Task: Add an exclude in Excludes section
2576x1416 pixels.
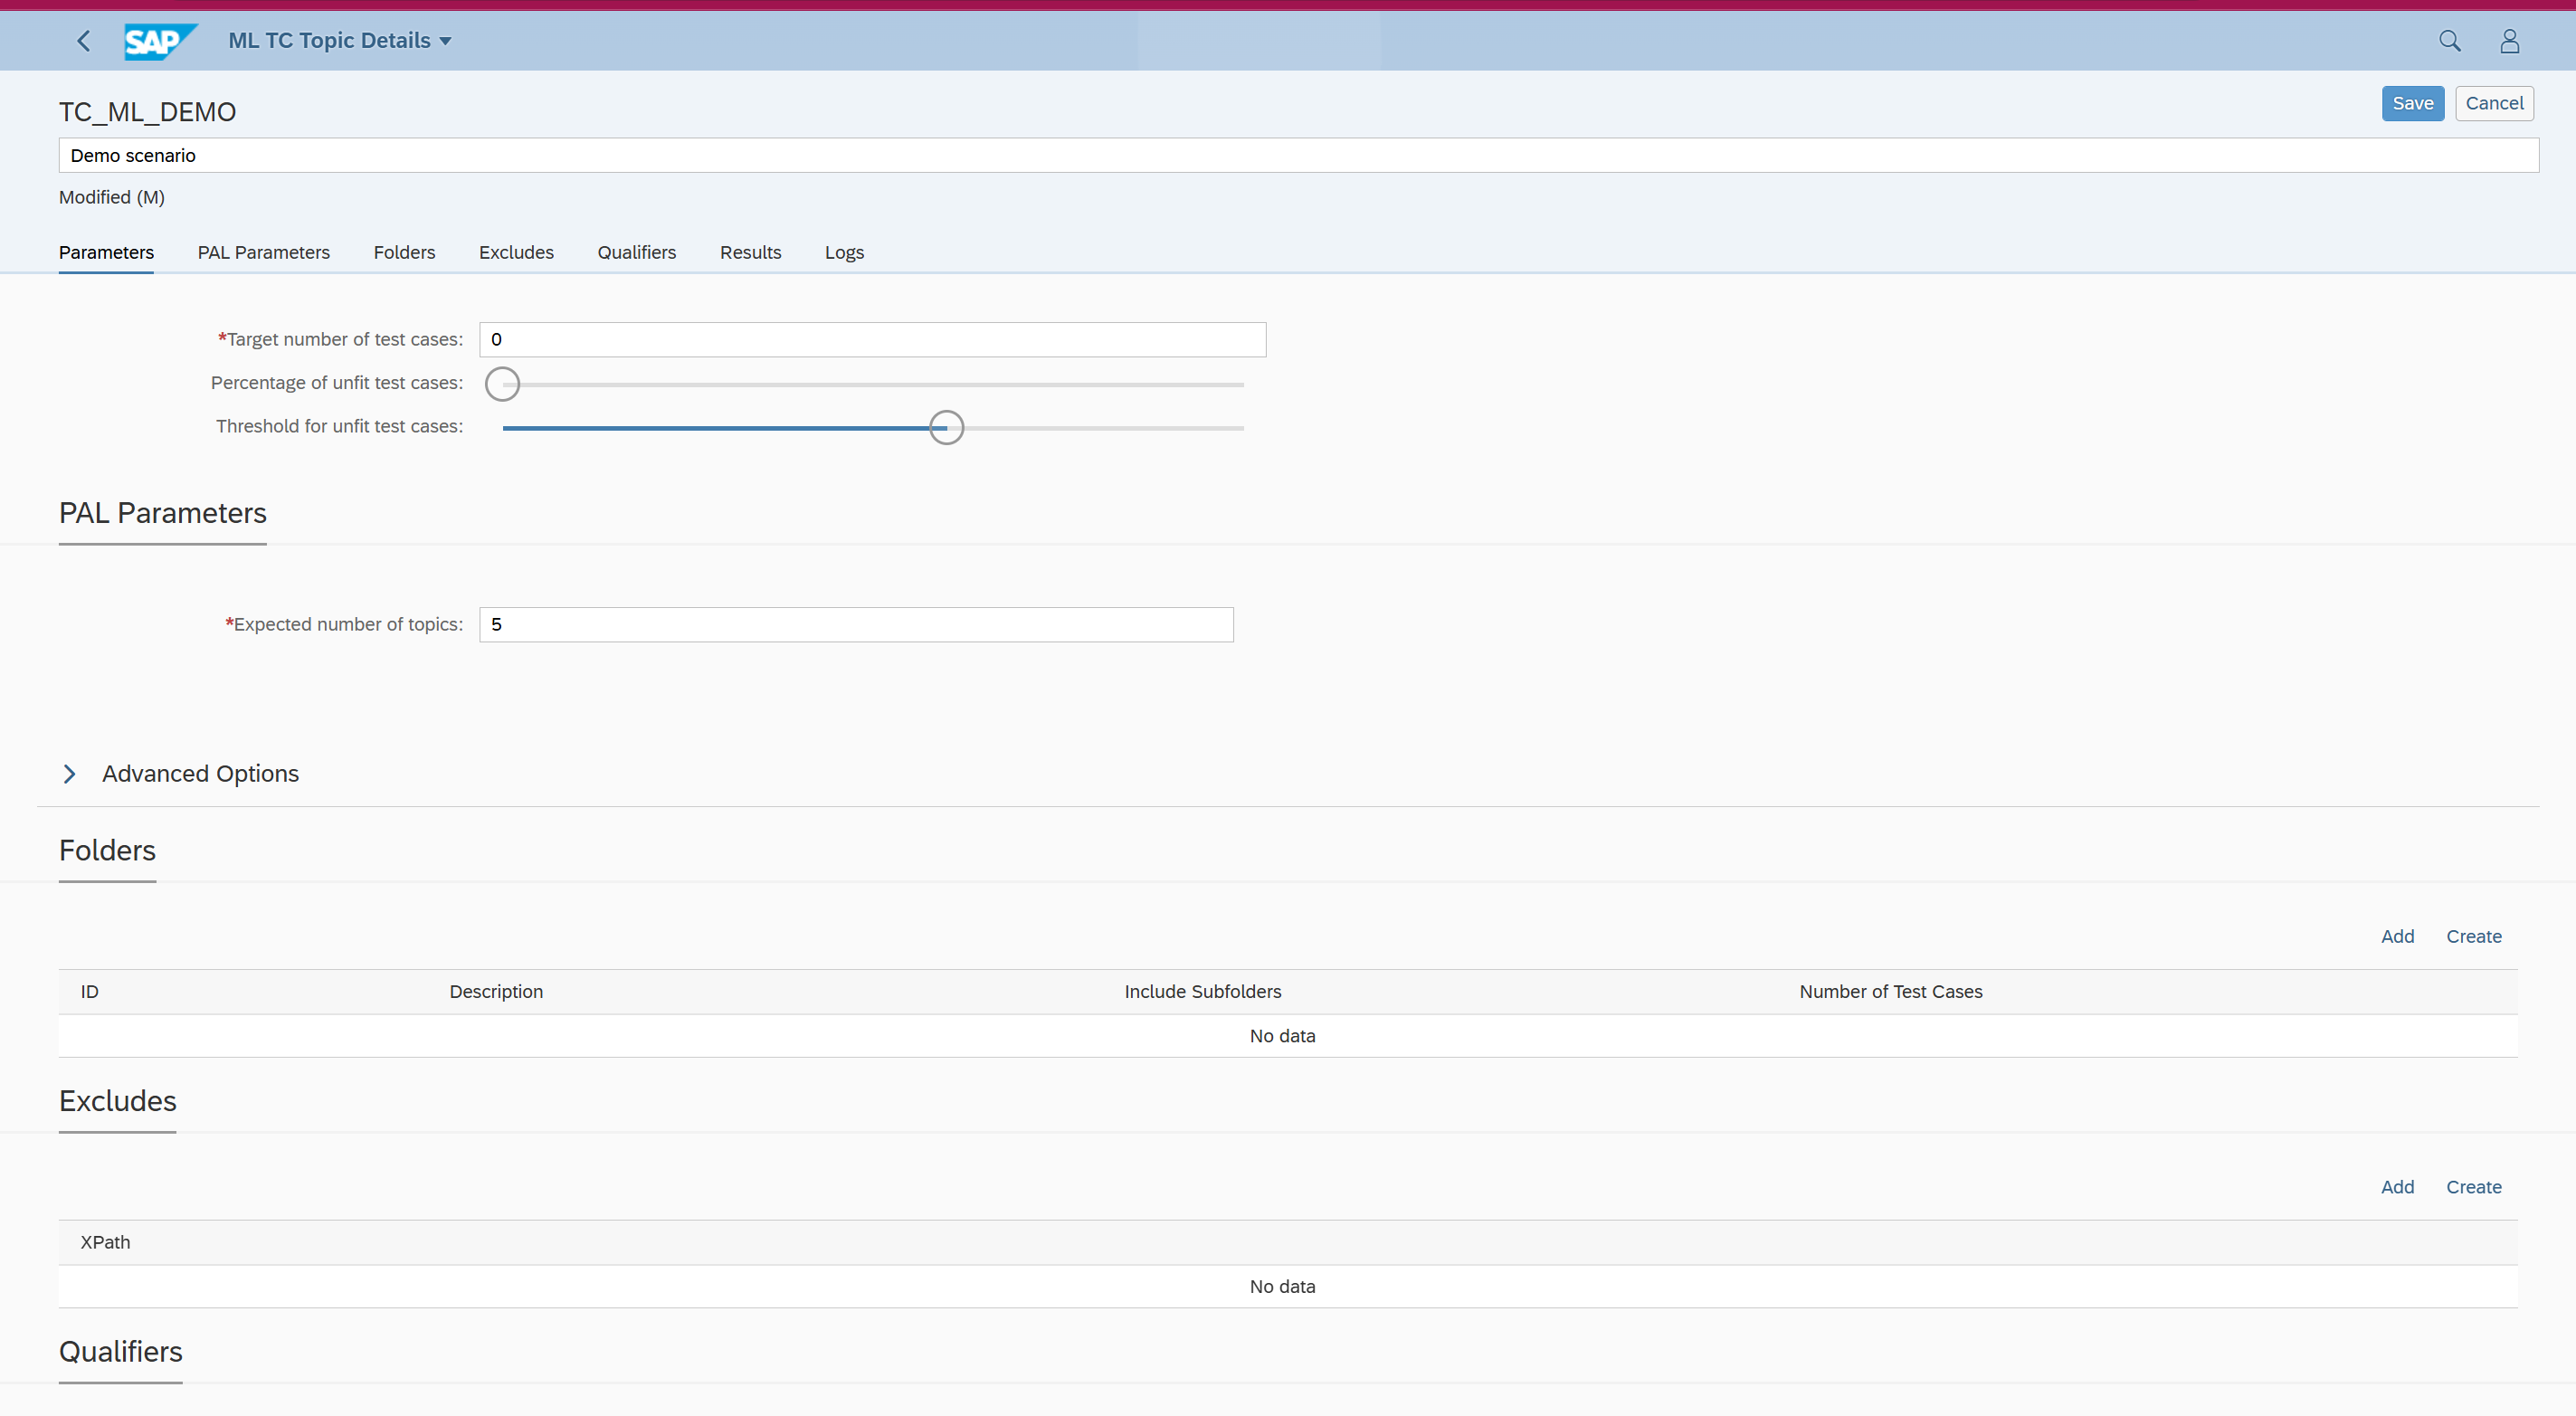Action: click(2397, 1187)
